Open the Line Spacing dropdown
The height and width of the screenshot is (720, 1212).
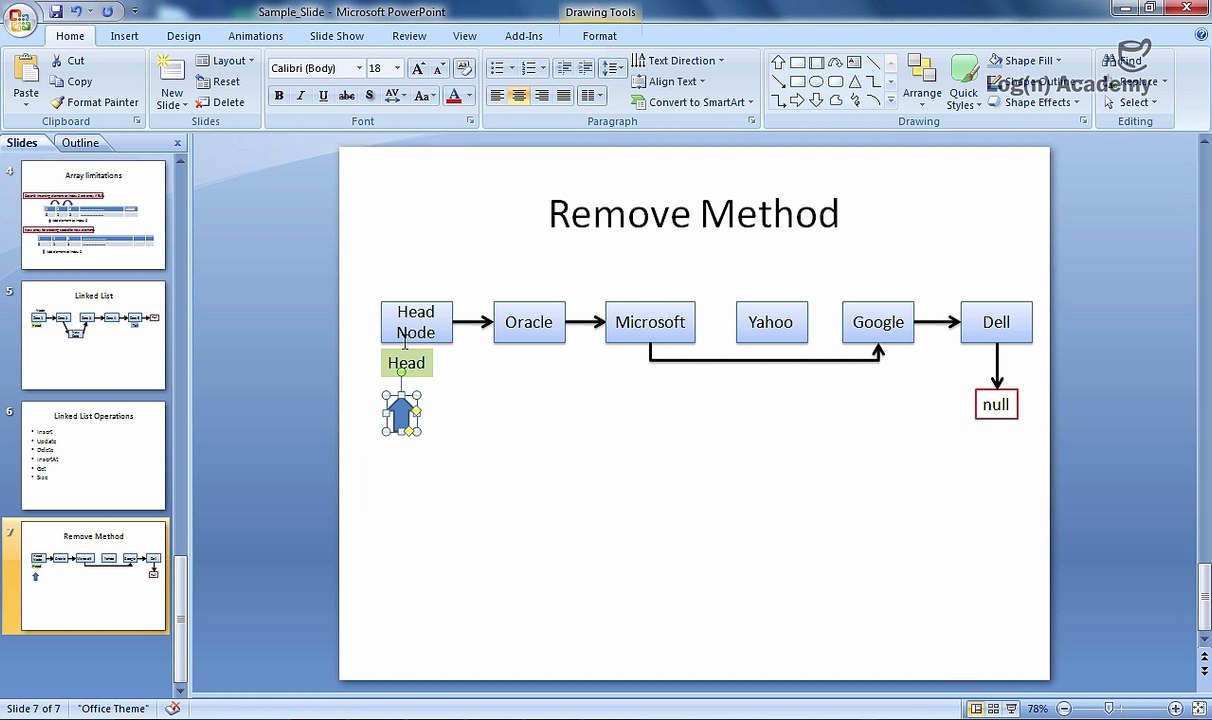[x=613, y=68]
